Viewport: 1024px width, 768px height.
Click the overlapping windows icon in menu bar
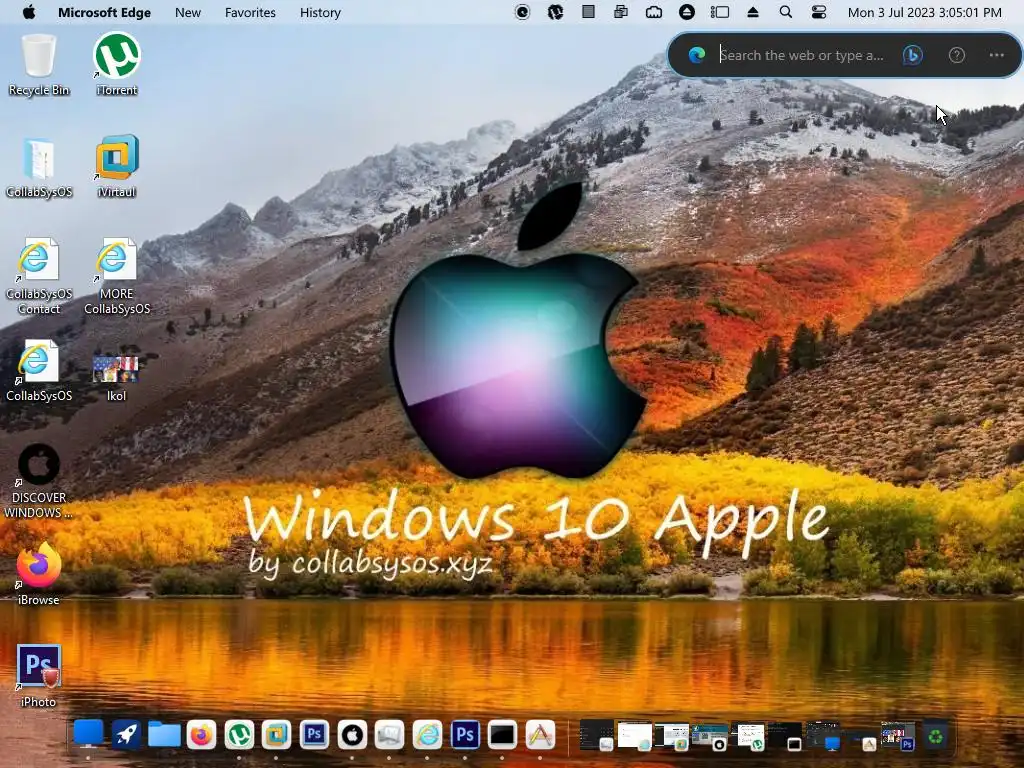click(x=620, y=12)
